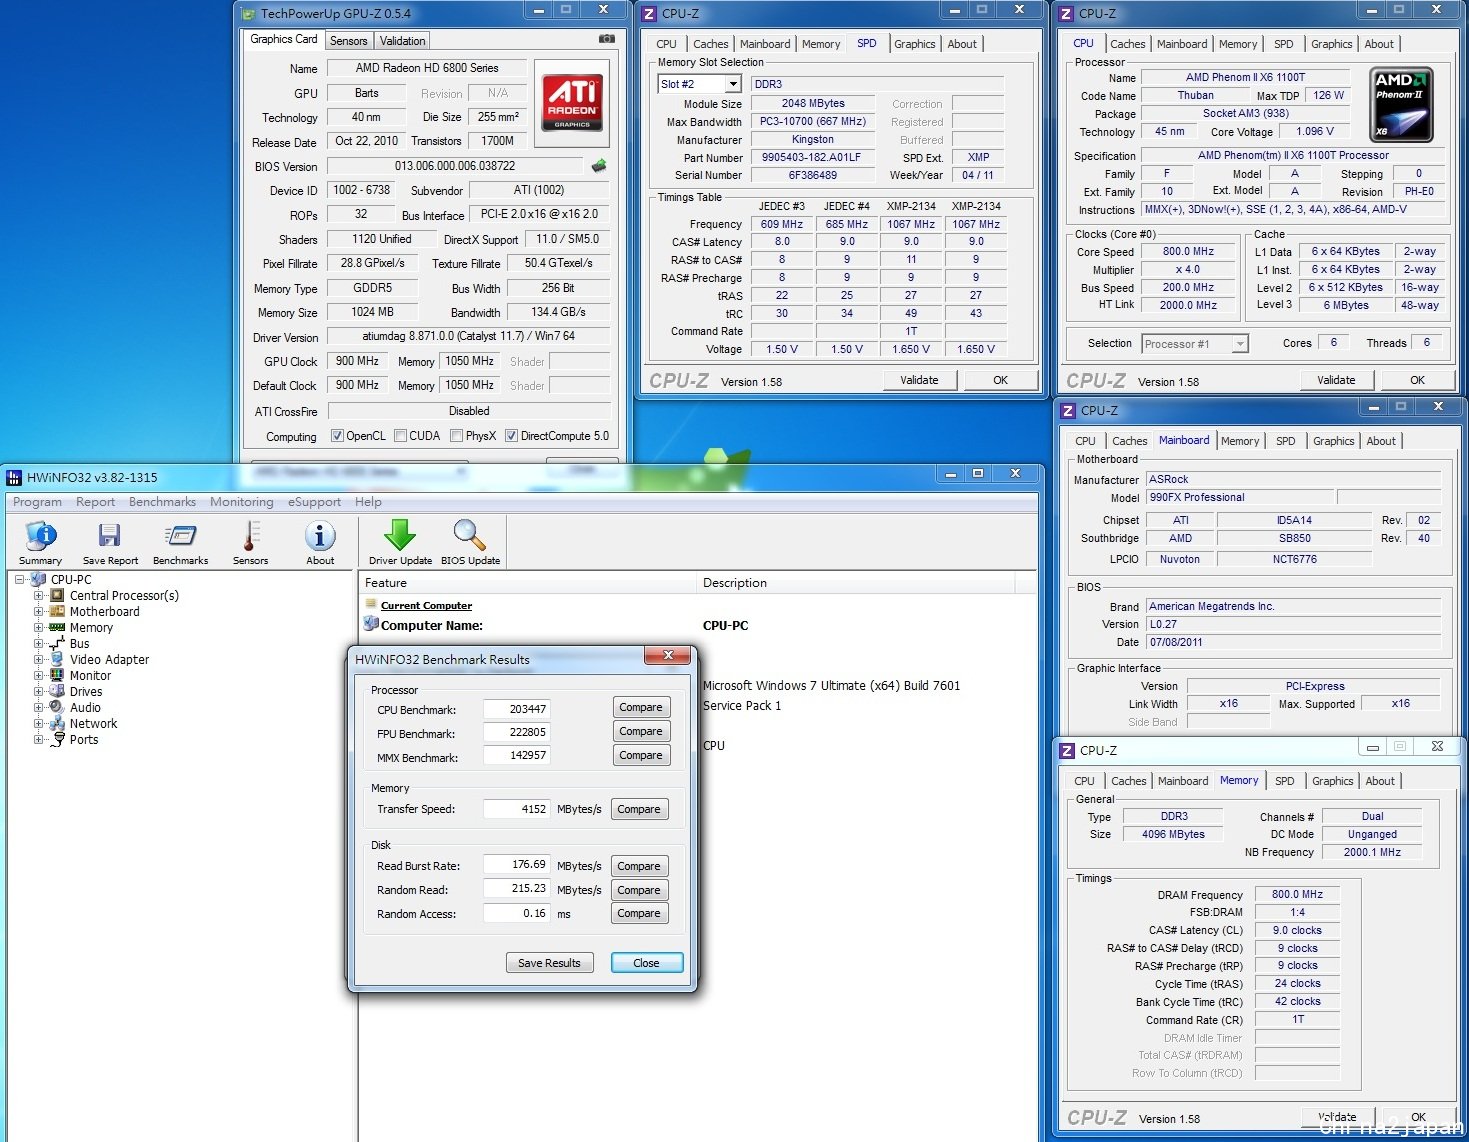Expand Network node in tree
Screen dimensions: 1469x1142
click(x=39, y=723)
